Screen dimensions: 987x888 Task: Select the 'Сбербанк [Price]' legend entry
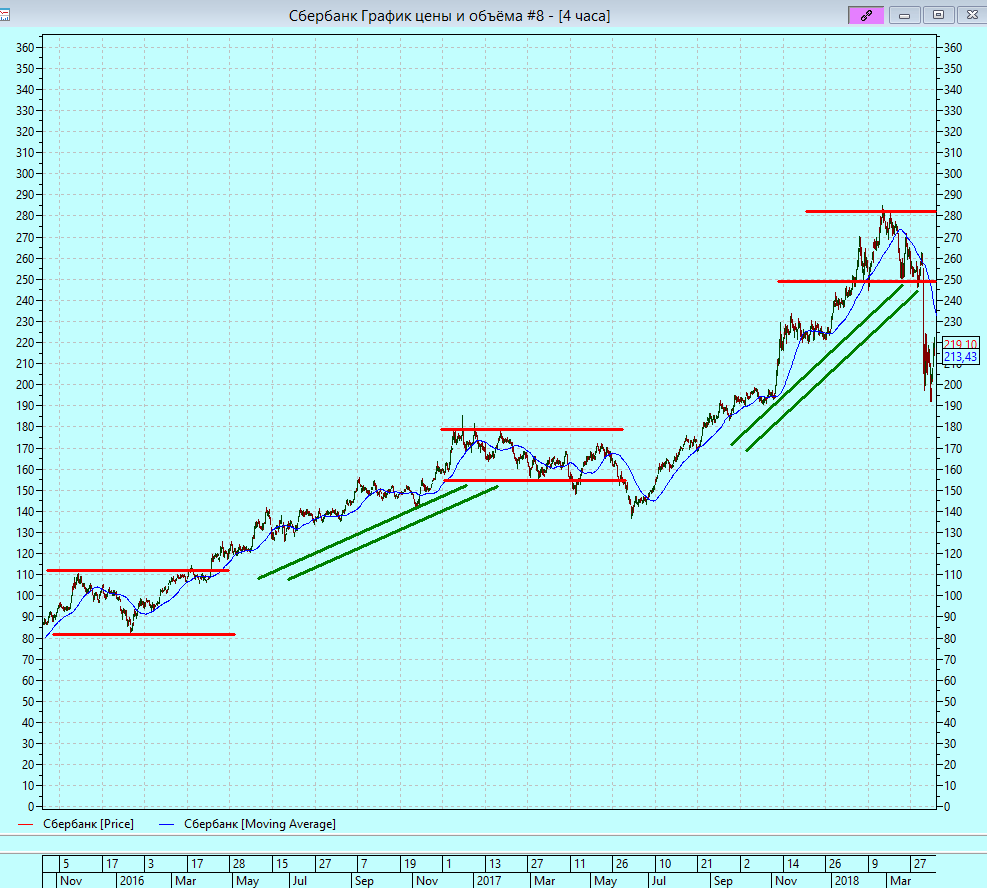pyautogui.click(x=88, y=824)
